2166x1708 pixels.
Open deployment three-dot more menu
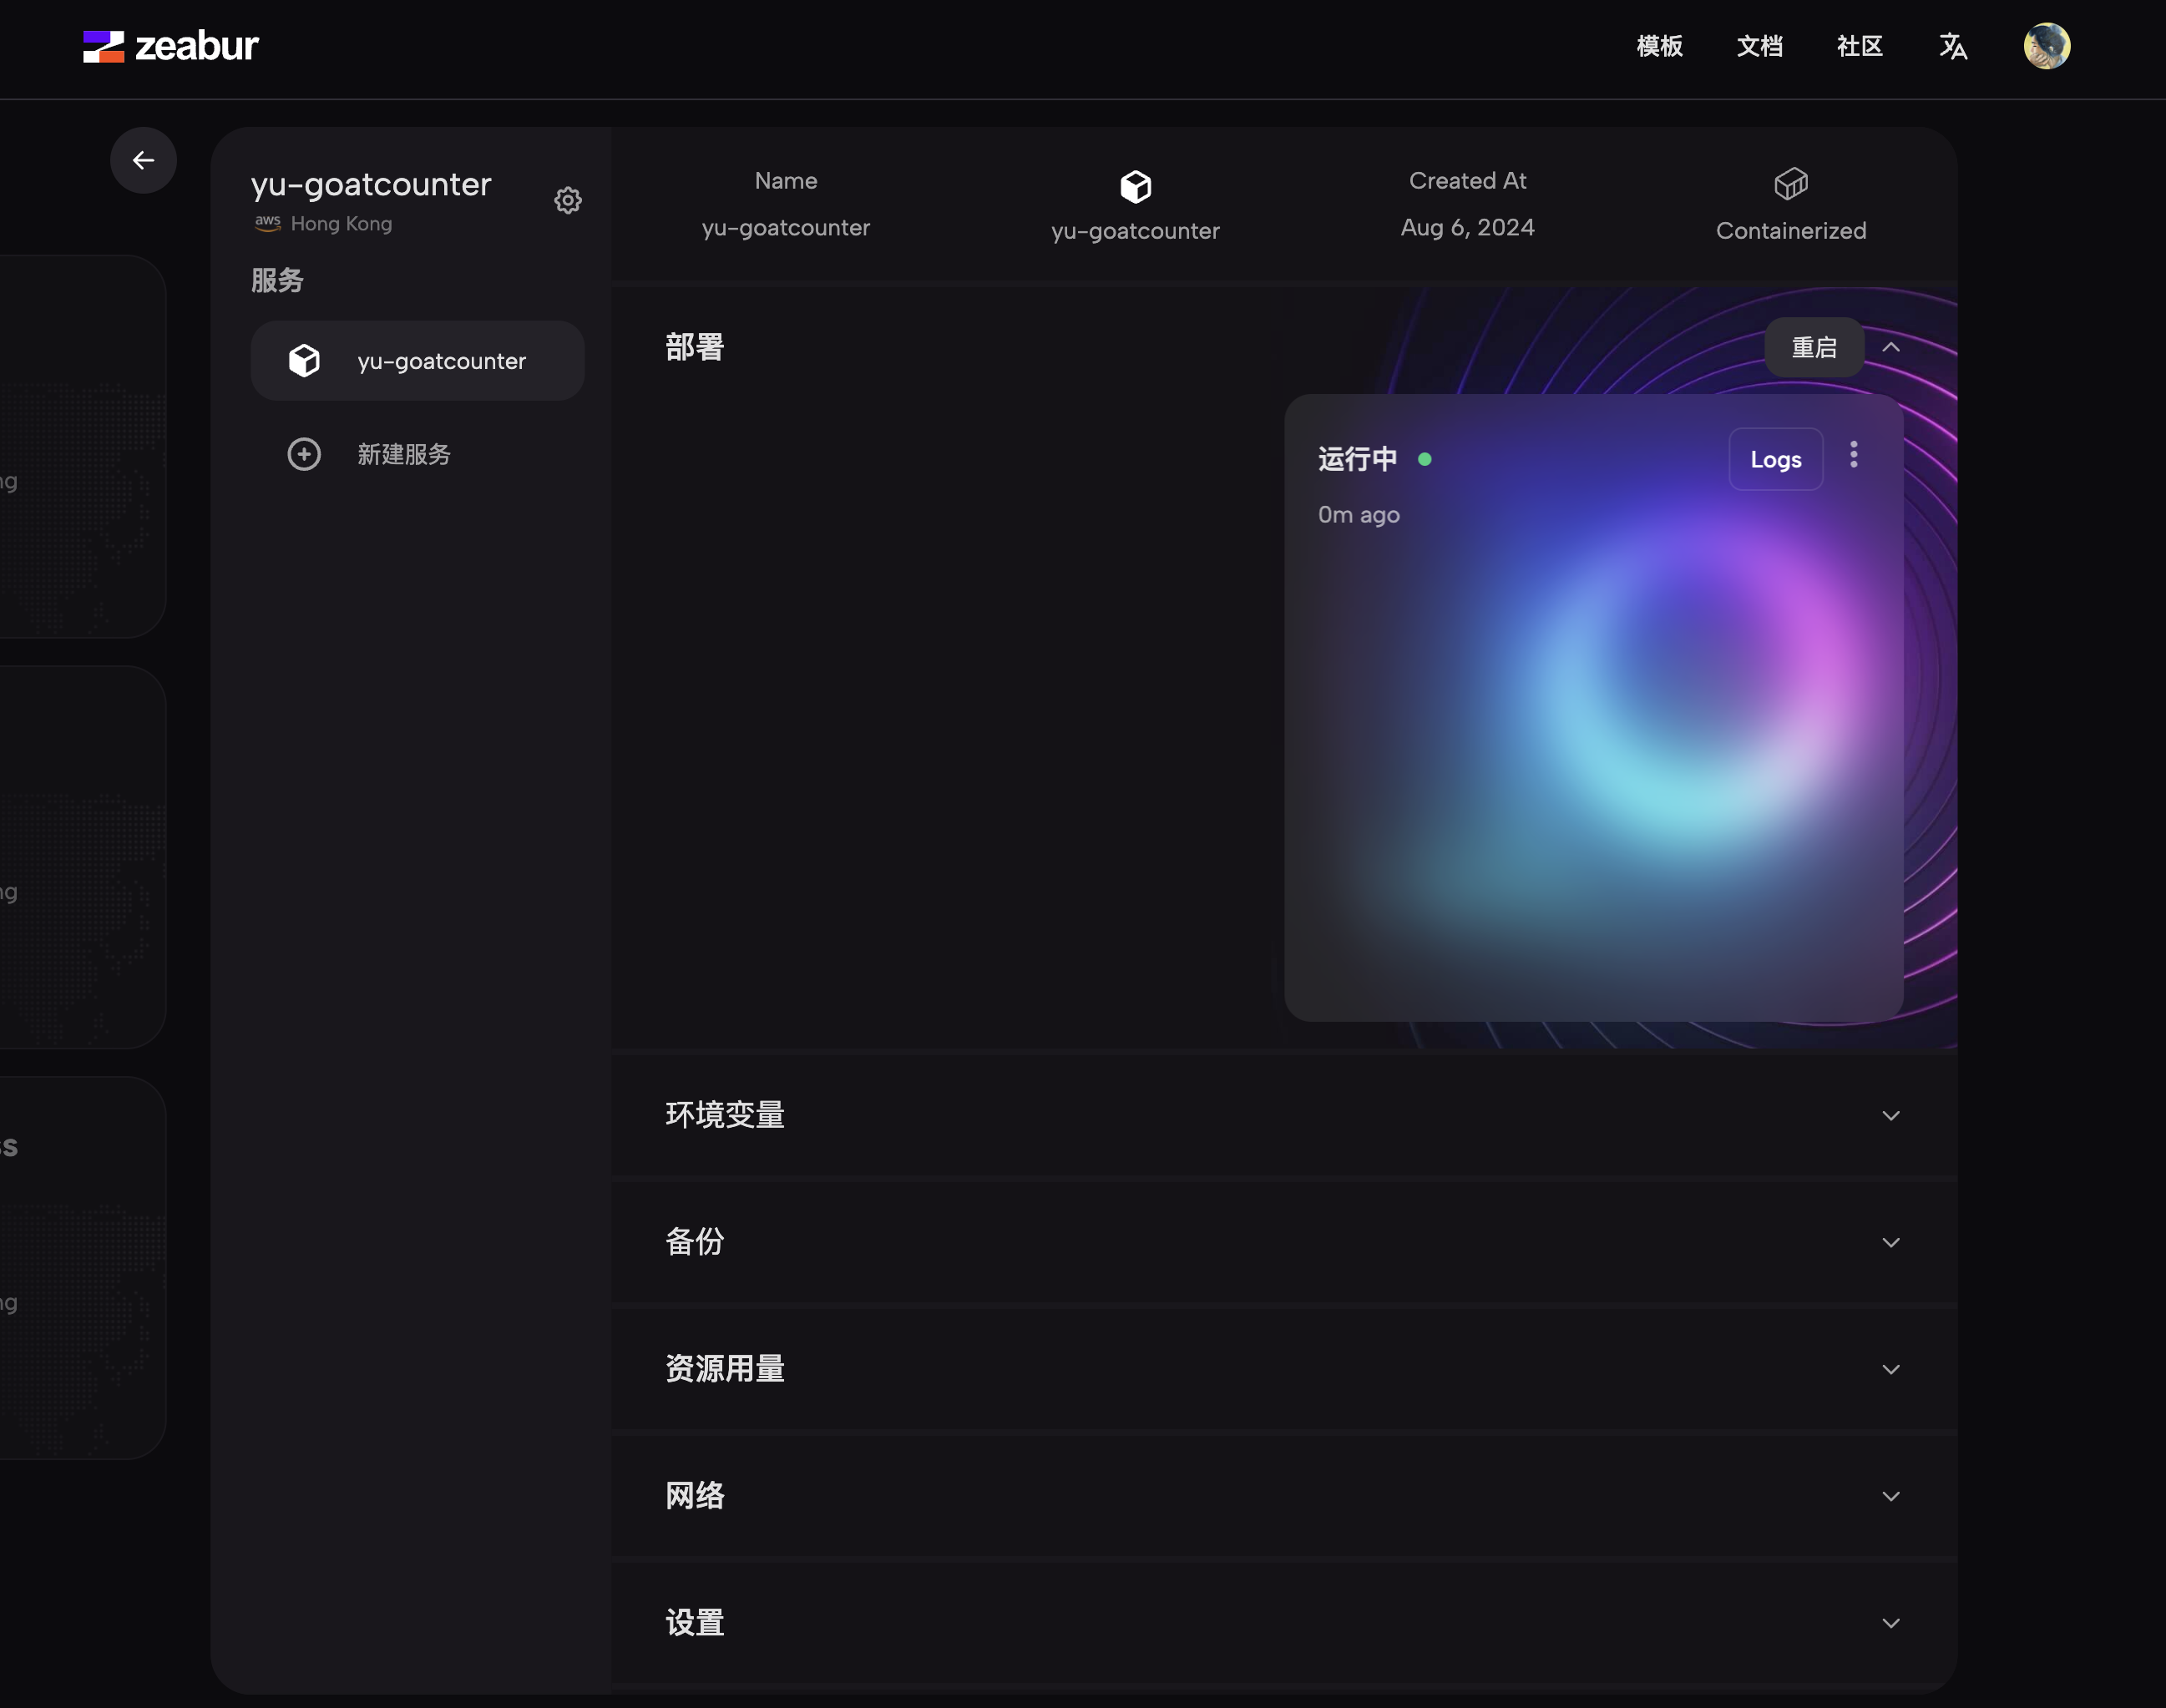[x=1854, y=455]
